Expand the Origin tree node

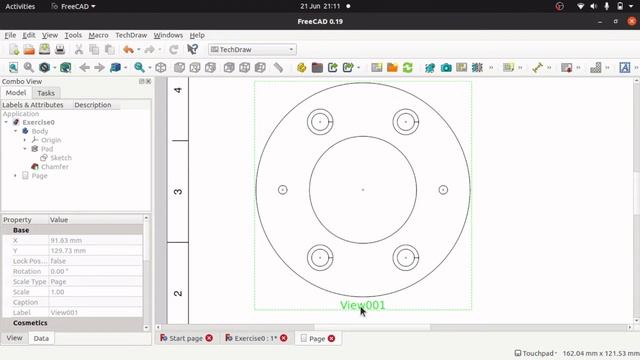tap(24, 140)
